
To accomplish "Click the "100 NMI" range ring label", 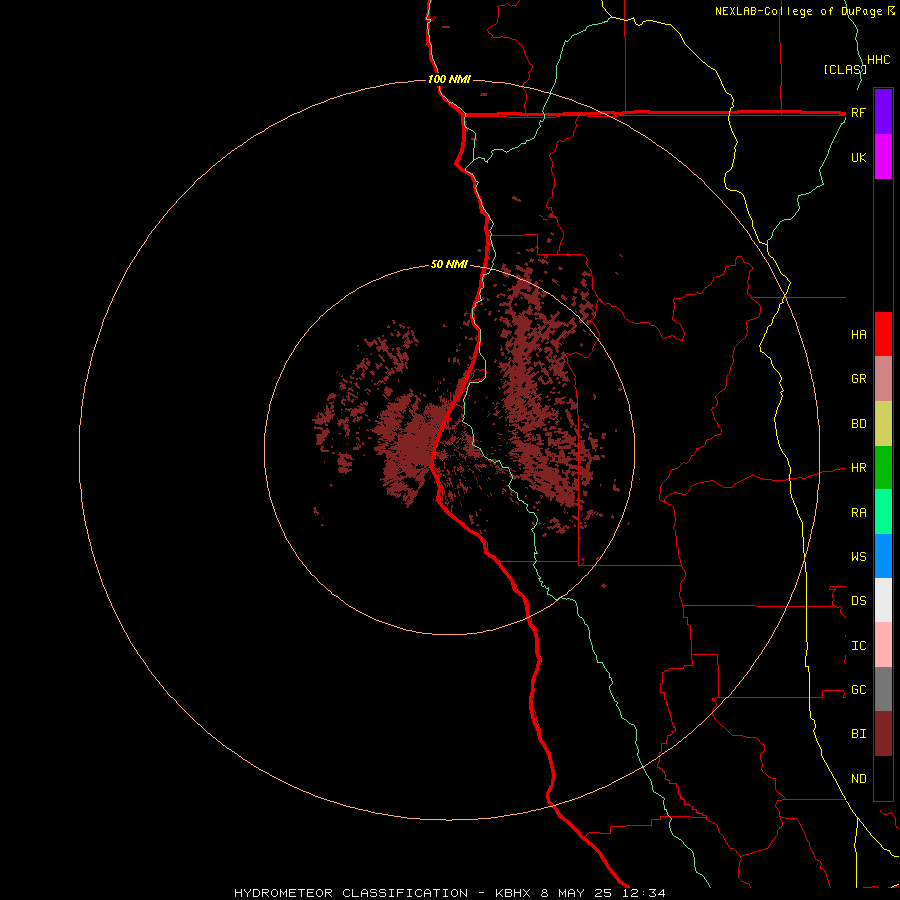I will [449, 79].
